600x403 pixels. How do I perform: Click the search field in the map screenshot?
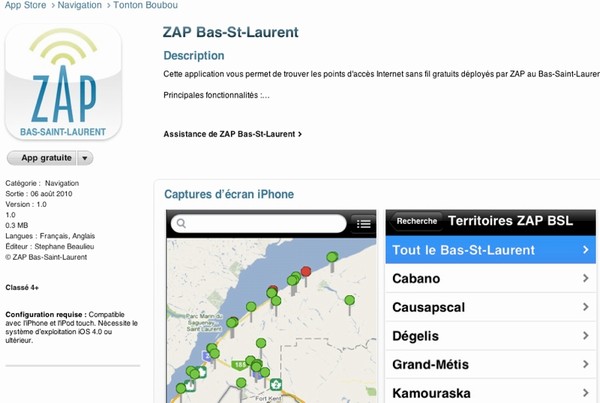pos(259,224)
